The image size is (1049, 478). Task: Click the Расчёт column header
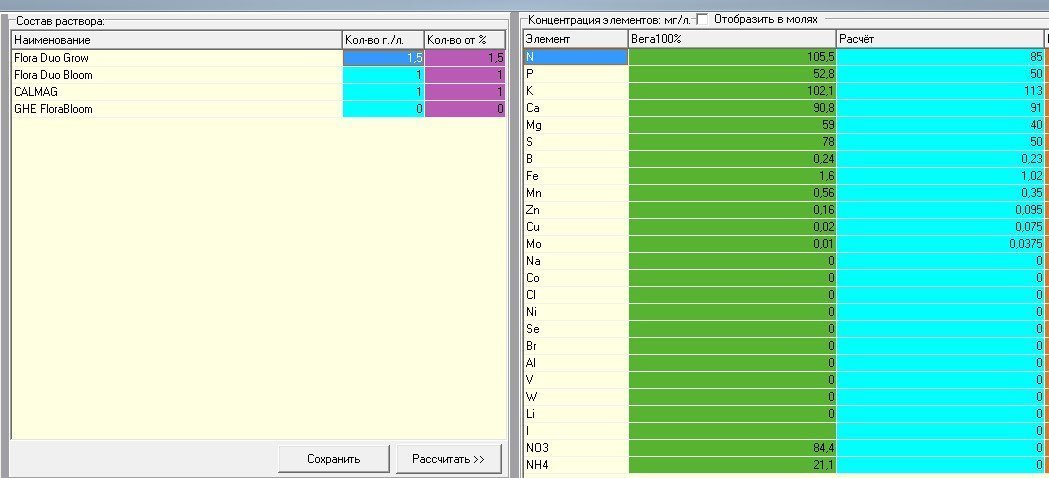940,39
